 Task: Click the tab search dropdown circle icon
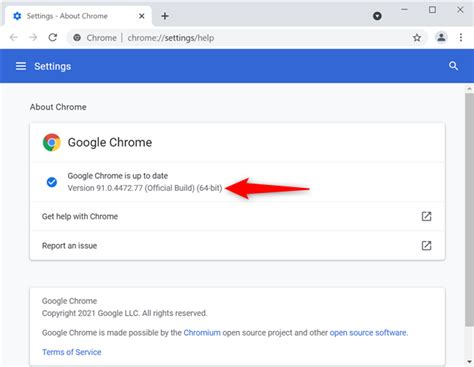coord(377,16)
